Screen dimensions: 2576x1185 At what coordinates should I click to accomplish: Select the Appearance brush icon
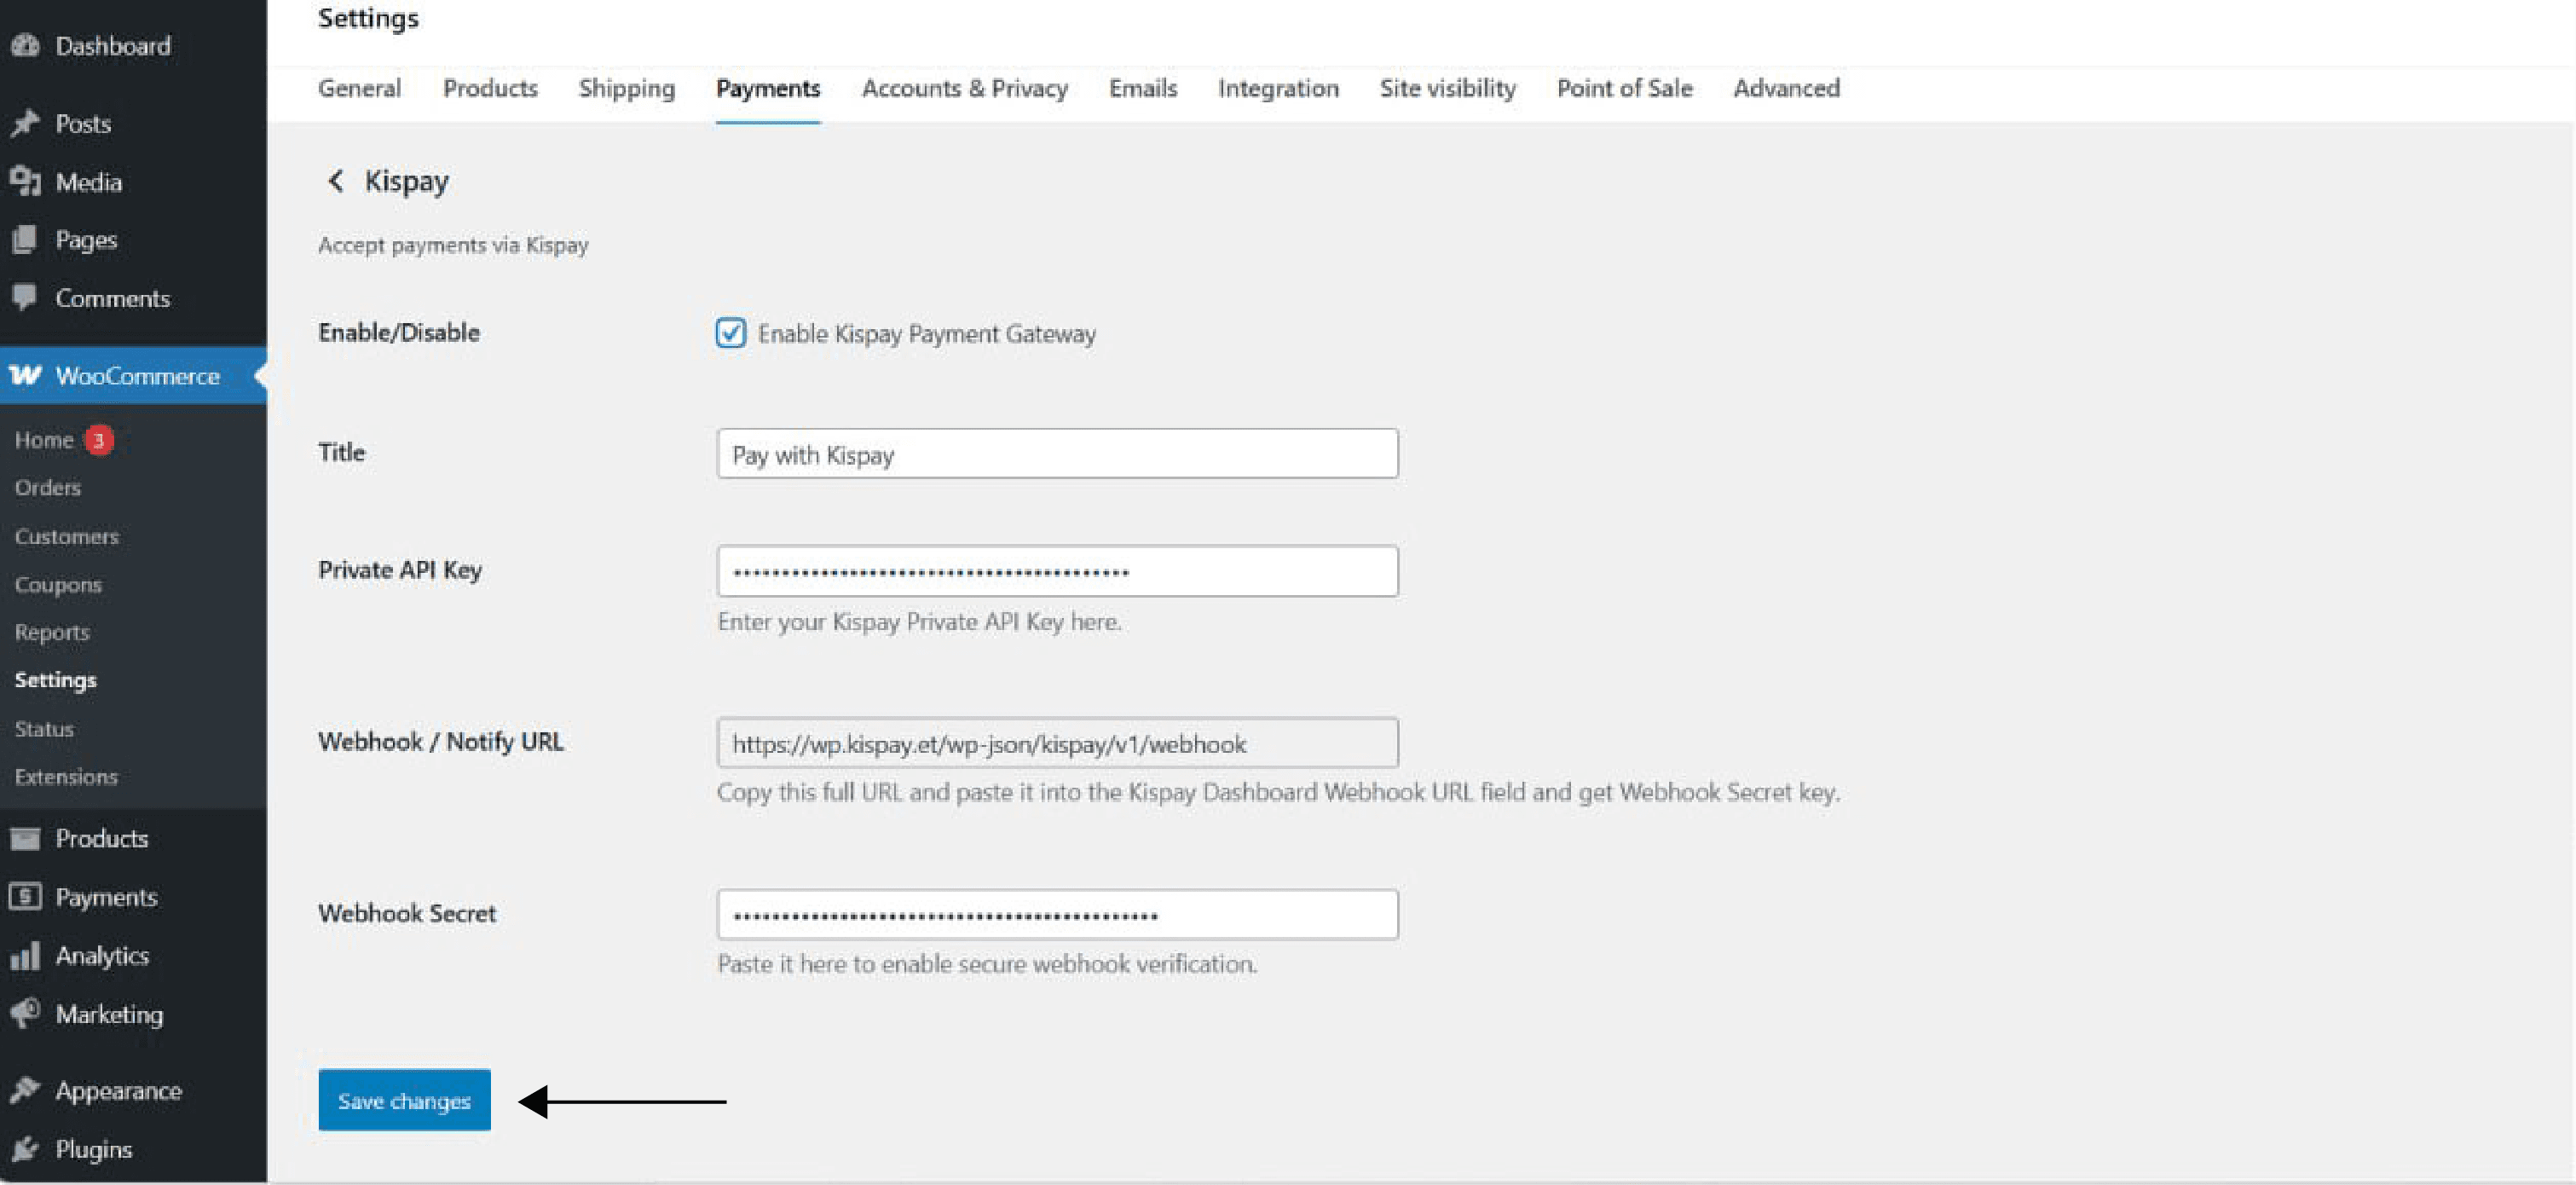[x=27, y=1090]
